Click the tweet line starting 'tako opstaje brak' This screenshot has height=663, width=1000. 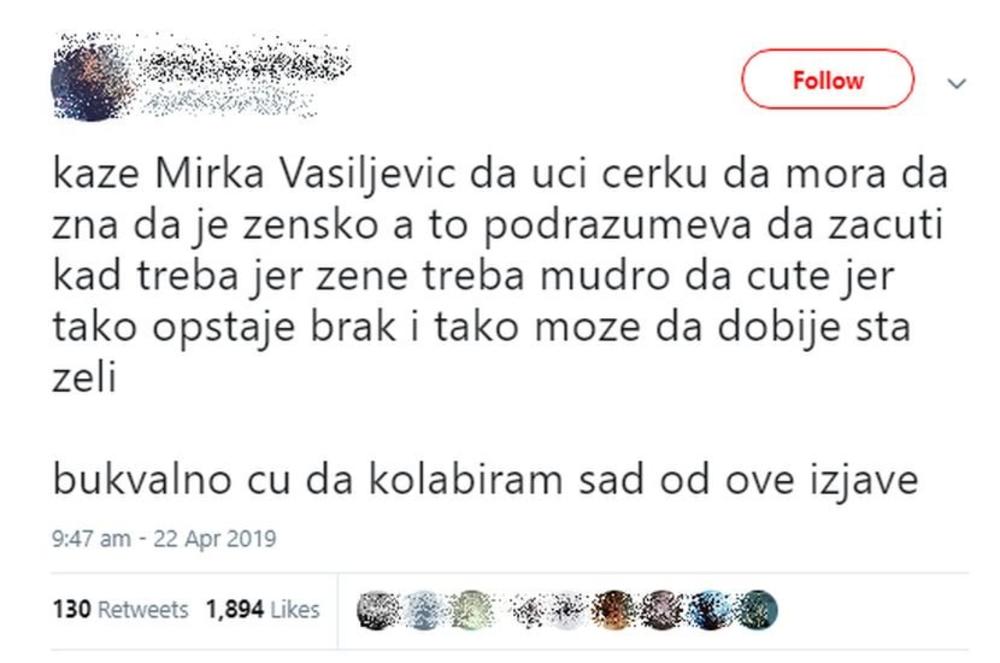(481, 329)
